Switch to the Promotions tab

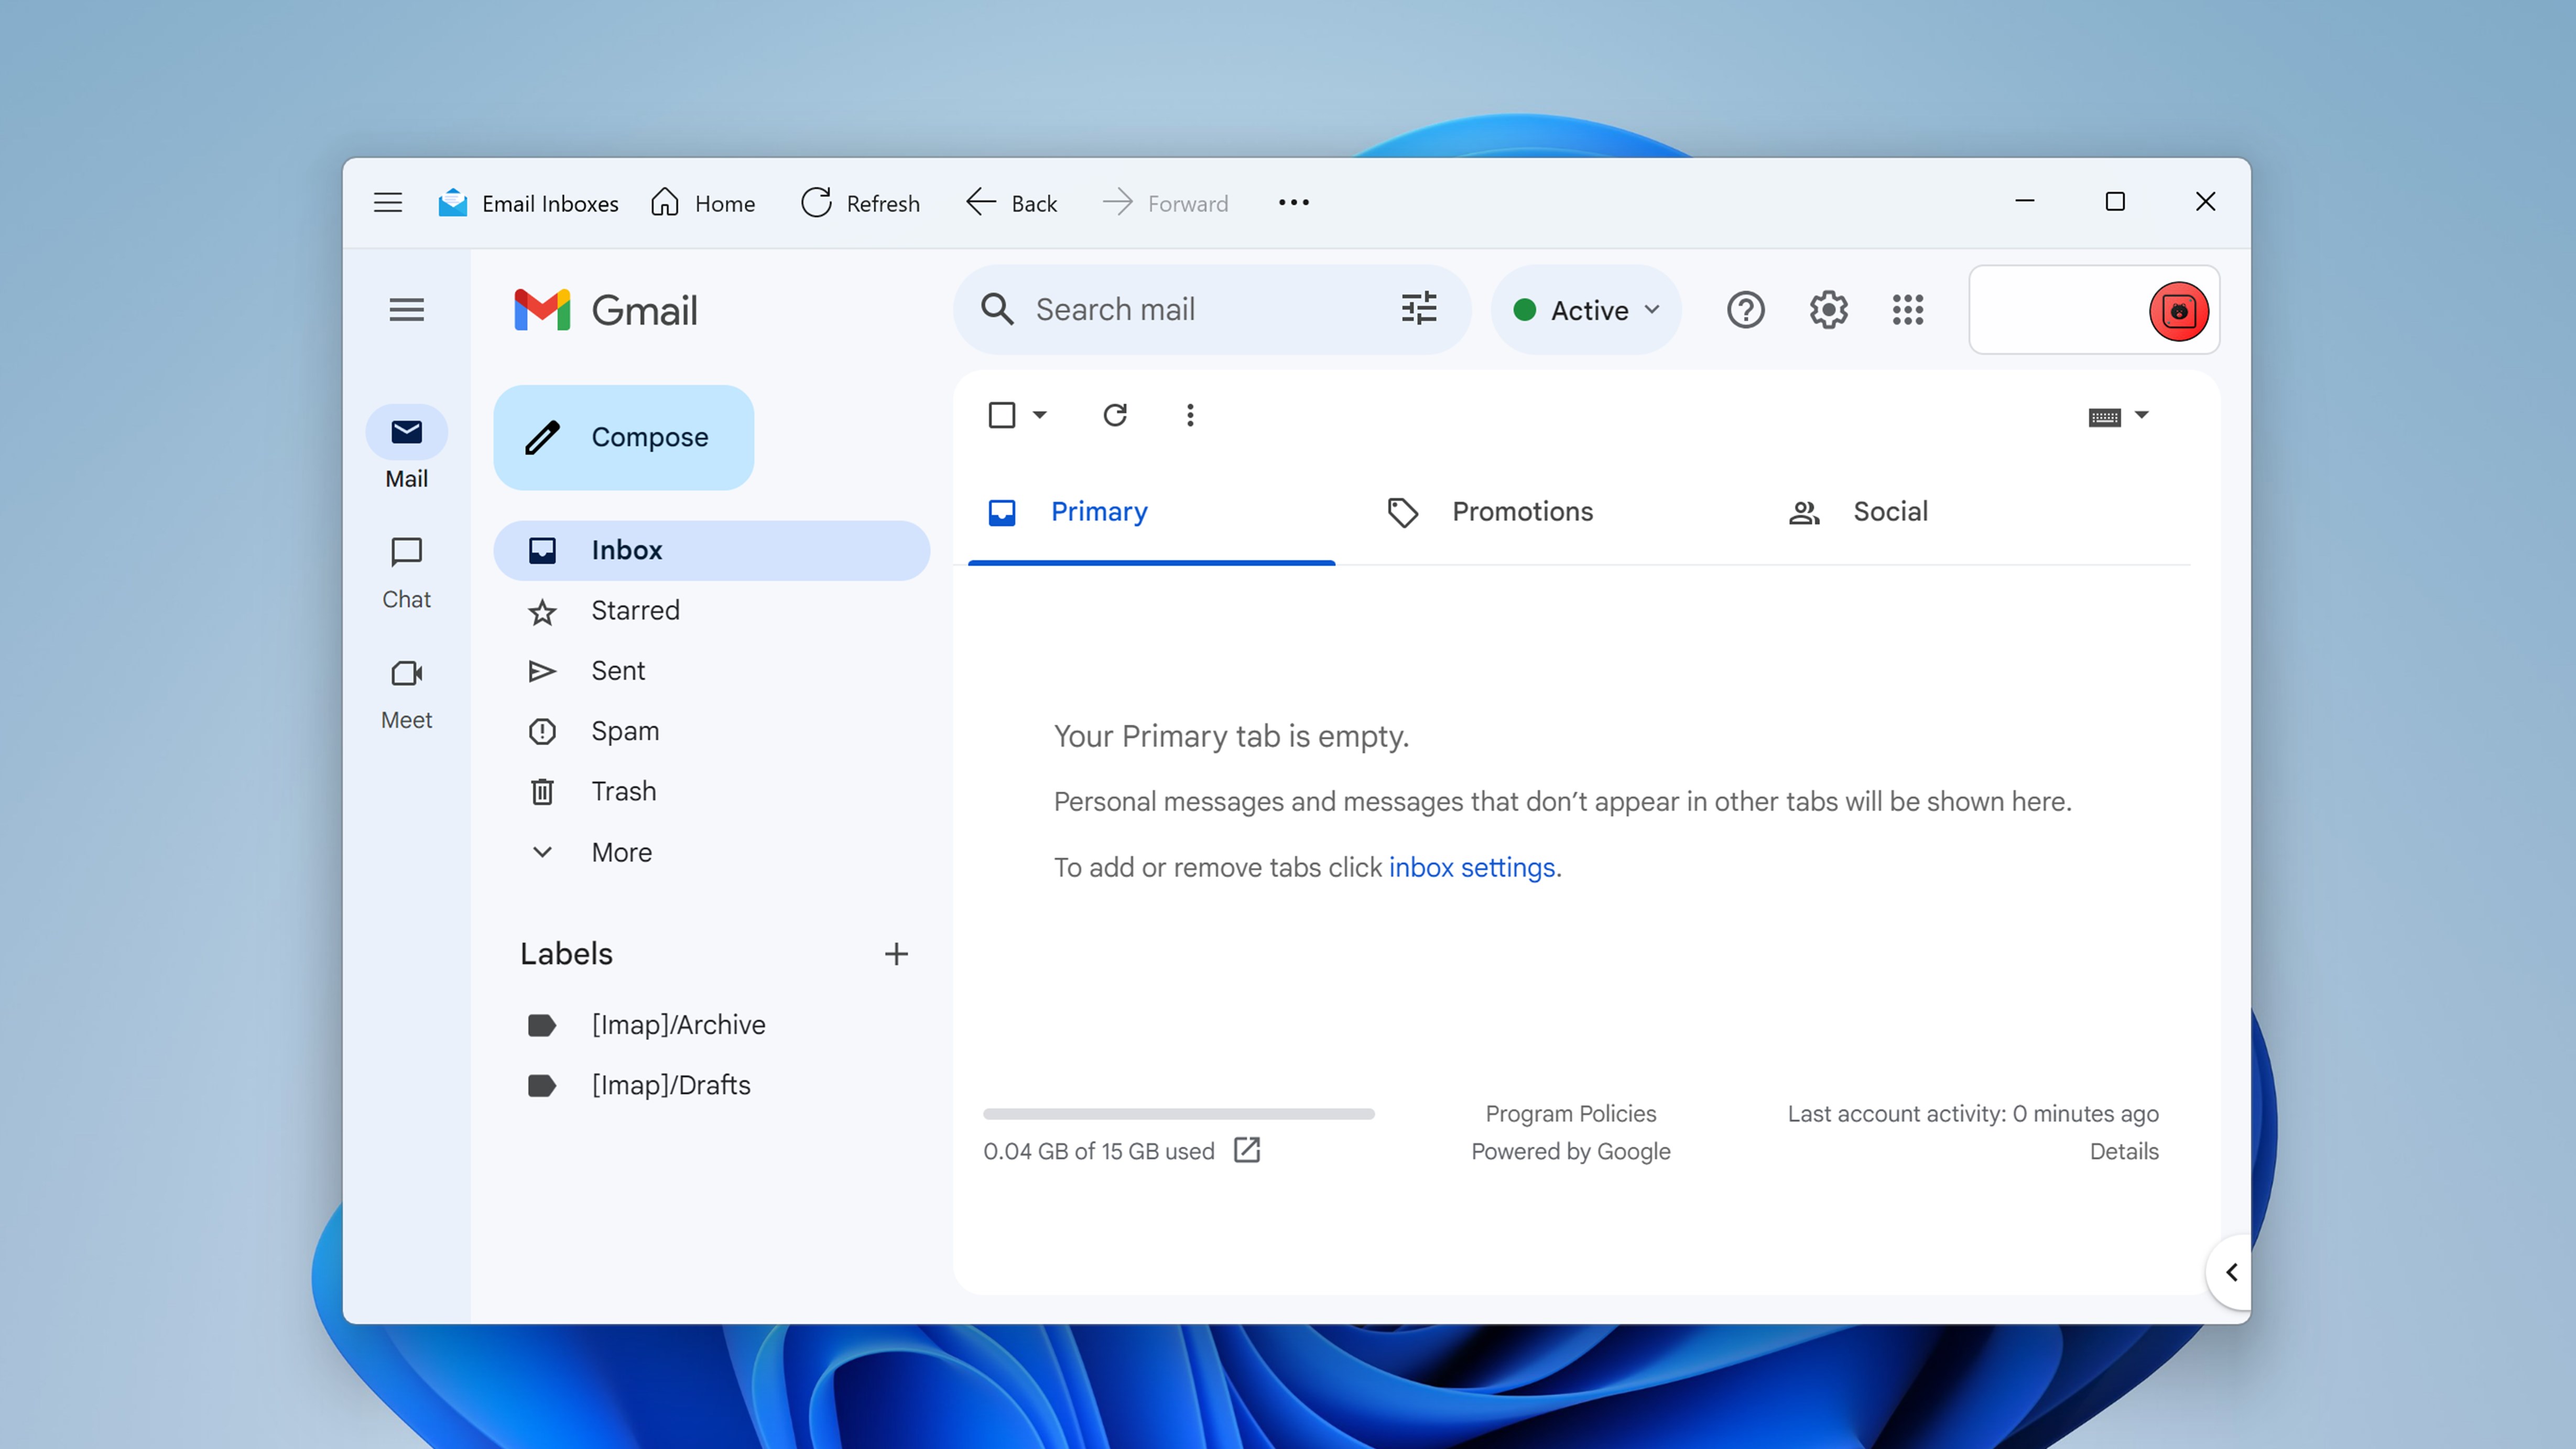coord(1521,512)
